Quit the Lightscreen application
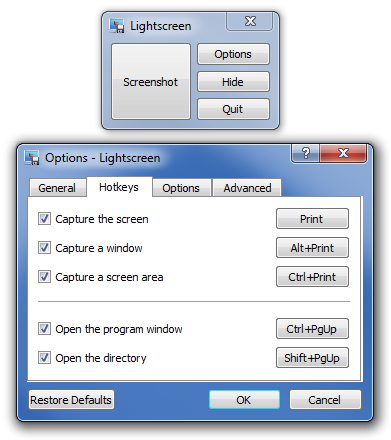391x440 pixels. (233, 109)
